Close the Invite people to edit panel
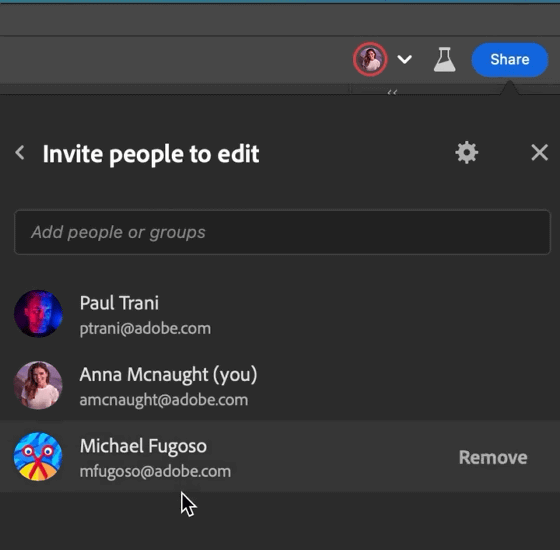Viewport: 560px width, 550px height. coord(539,153)
